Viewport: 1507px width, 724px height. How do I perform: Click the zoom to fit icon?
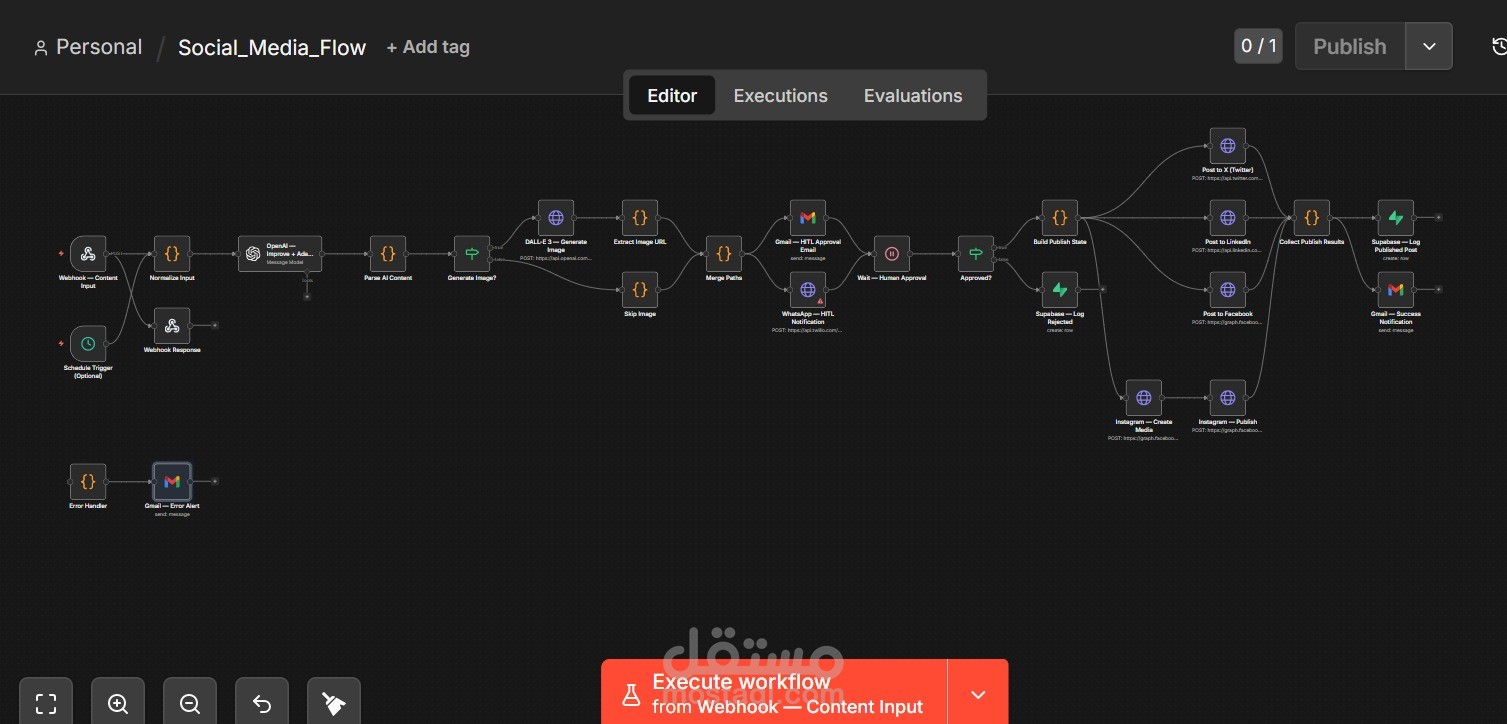click(45, 701)
